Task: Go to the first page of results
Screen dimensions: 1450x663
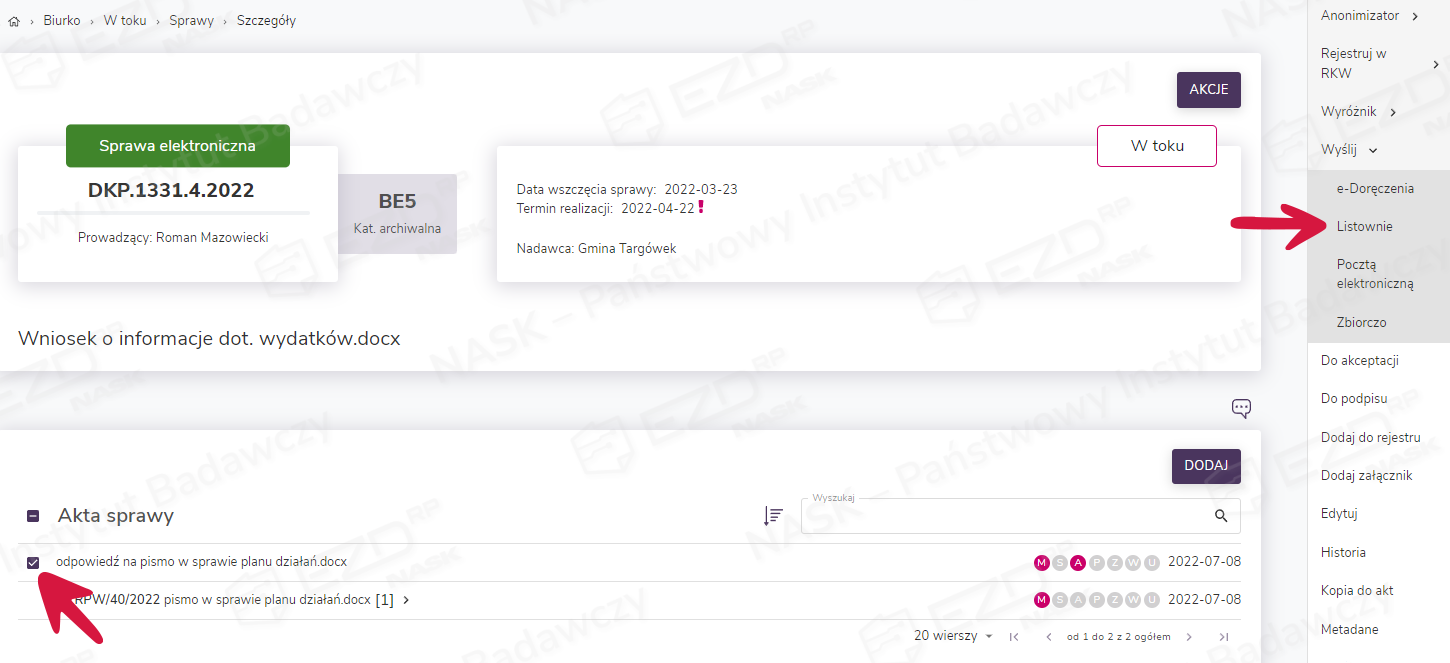Action: [x=1014, y=637]
